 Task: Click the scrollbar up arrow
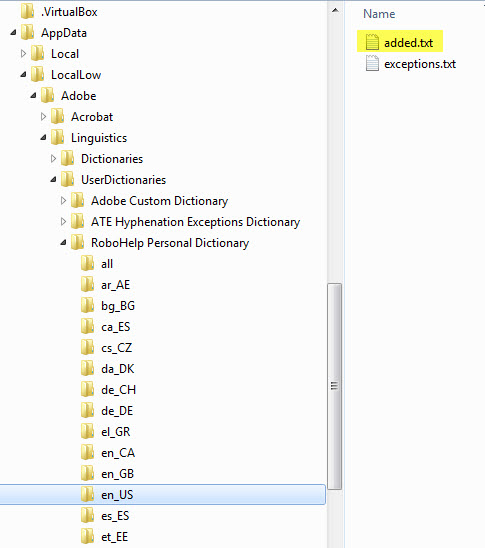(x=335, y=10)
